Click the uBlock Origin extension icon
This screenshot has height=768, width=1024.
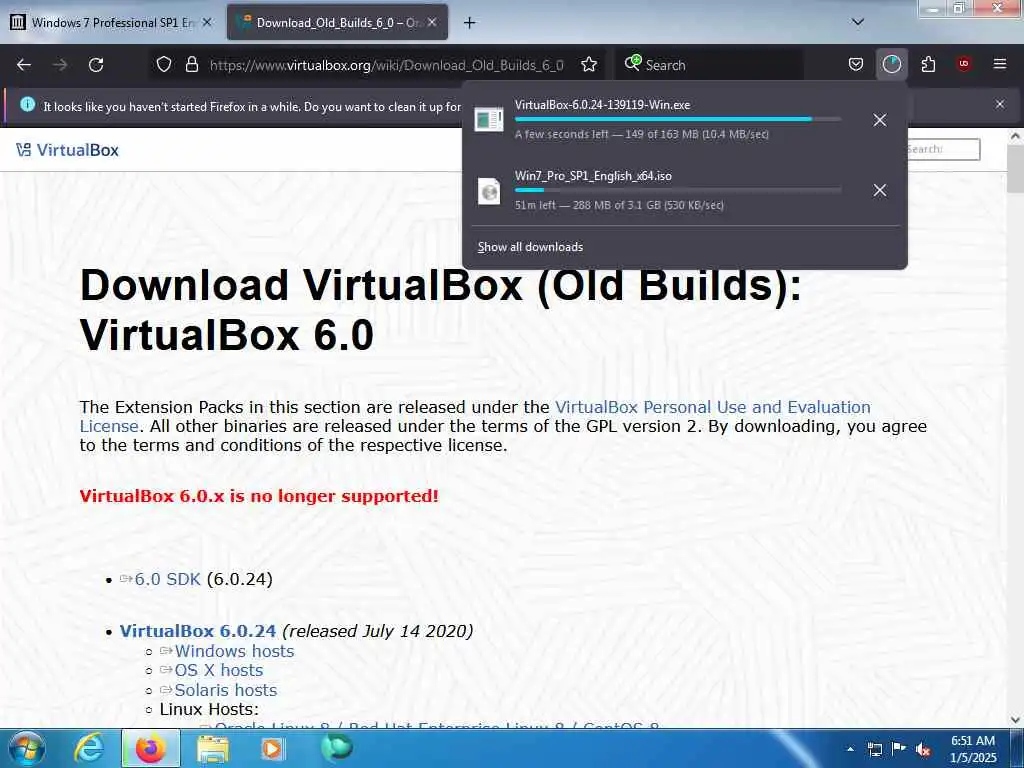(963, 64)
